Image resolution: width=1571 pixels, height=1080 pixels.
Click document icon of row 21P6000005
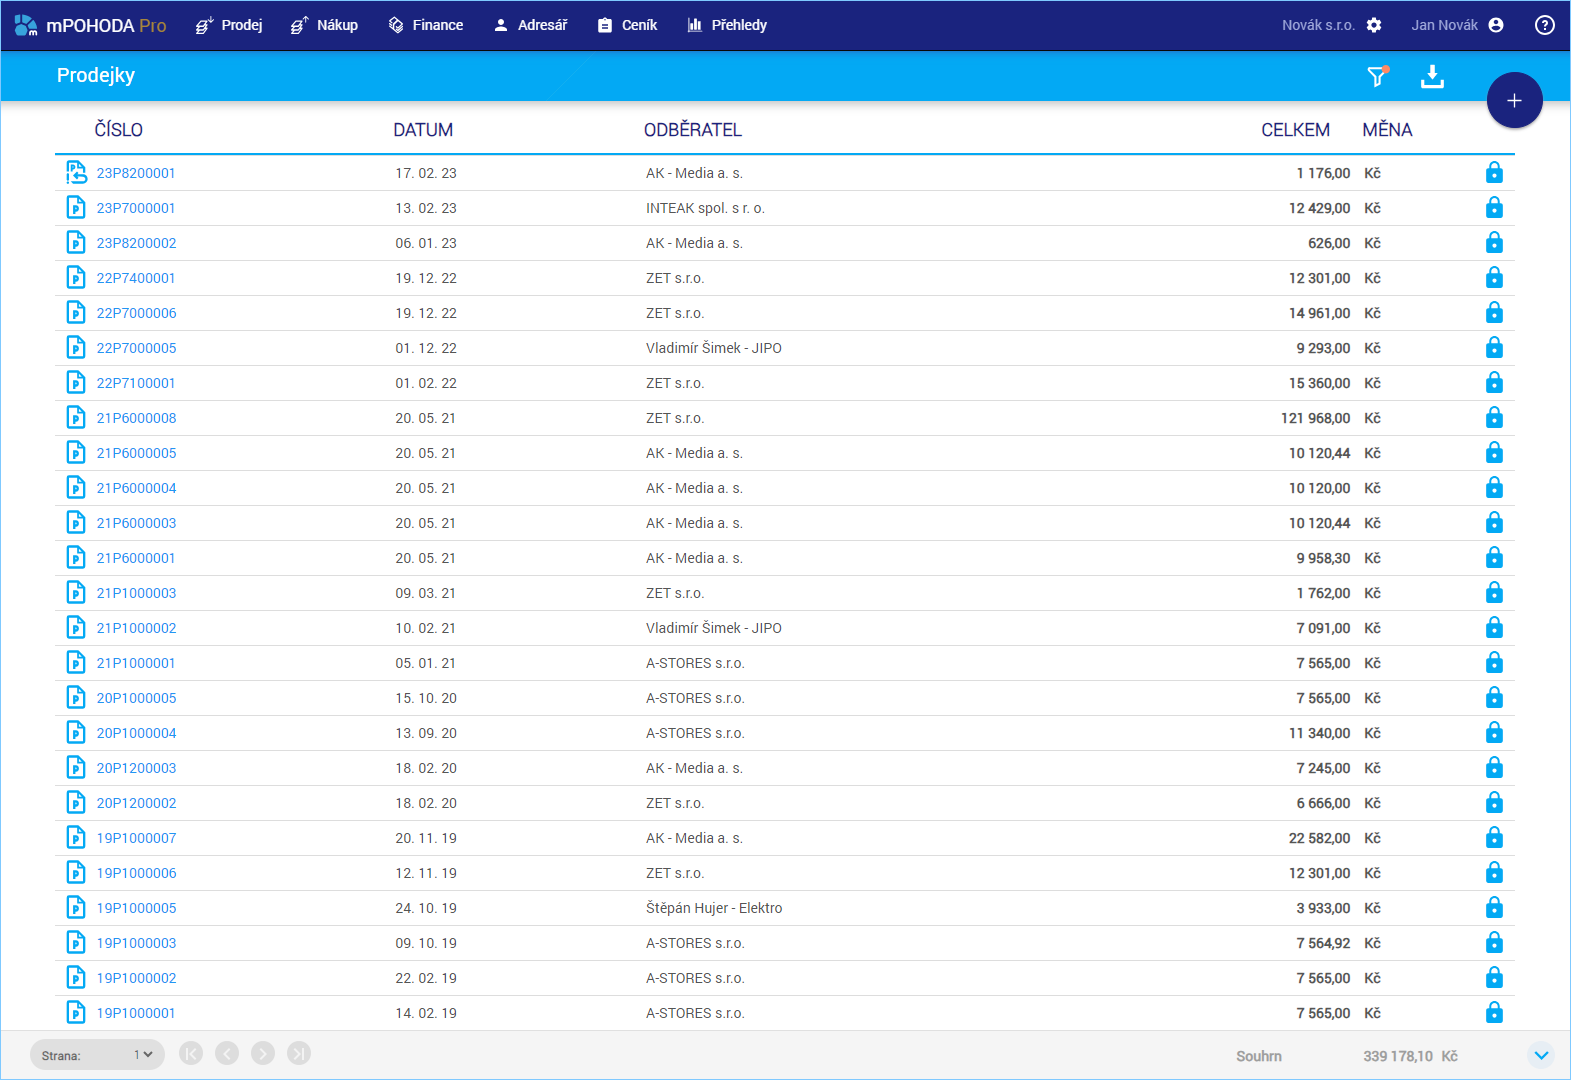[x=76, y=453]
